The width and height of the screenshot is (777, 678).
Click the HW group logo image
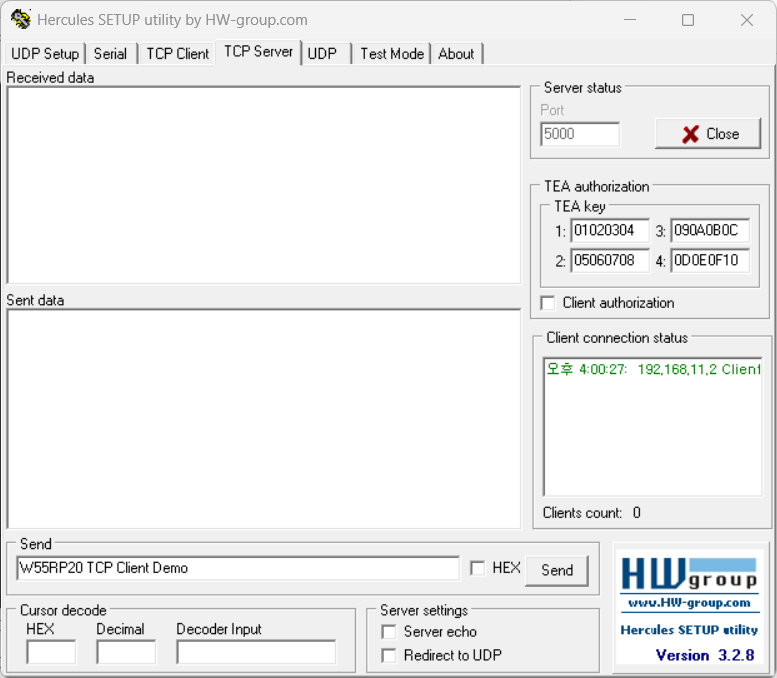tap(688, 574)
